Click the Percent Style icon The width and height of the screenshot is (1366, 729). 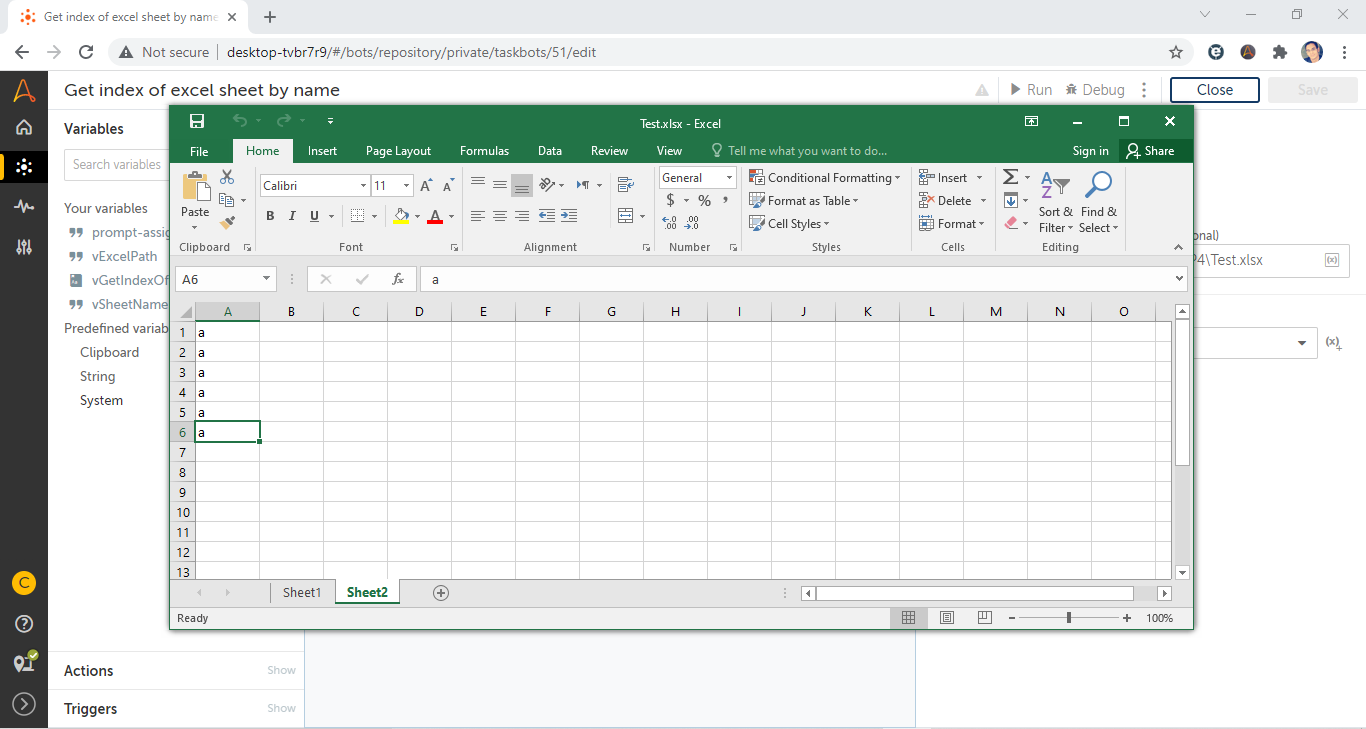coord(704,201)
